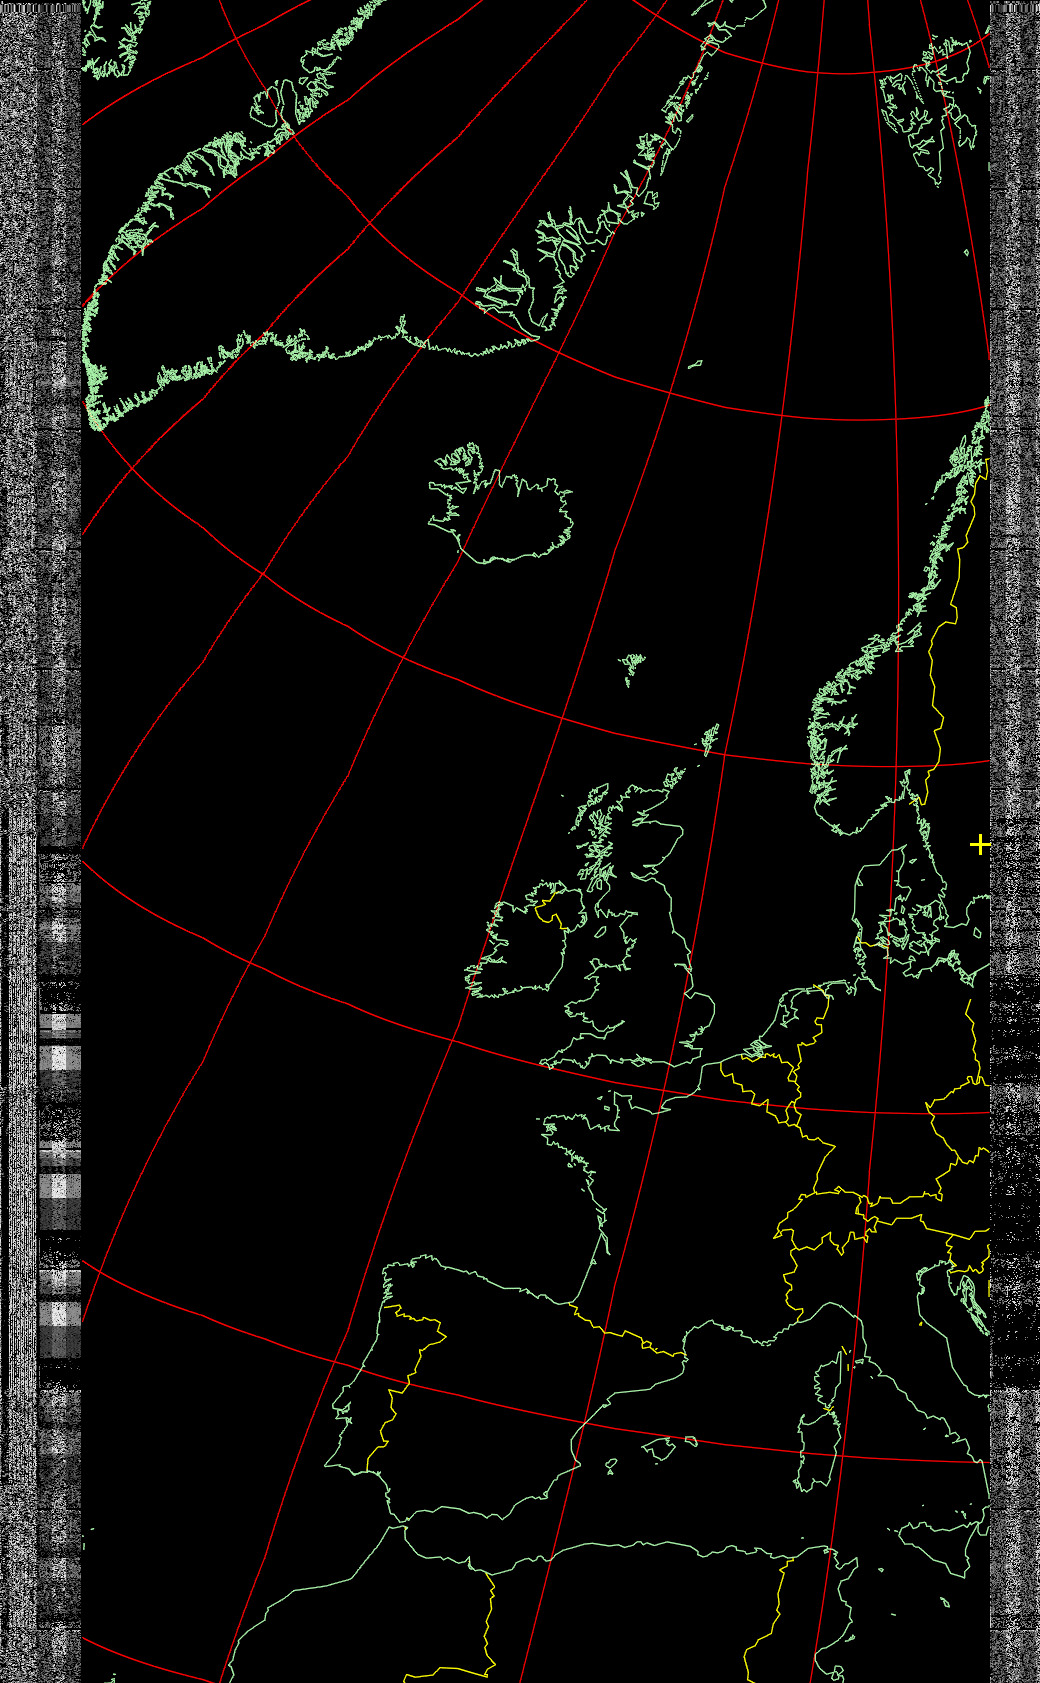Click the Shetland Islands outline
This screenshot has width=1040, height=1683.
(x=710, y=740)
